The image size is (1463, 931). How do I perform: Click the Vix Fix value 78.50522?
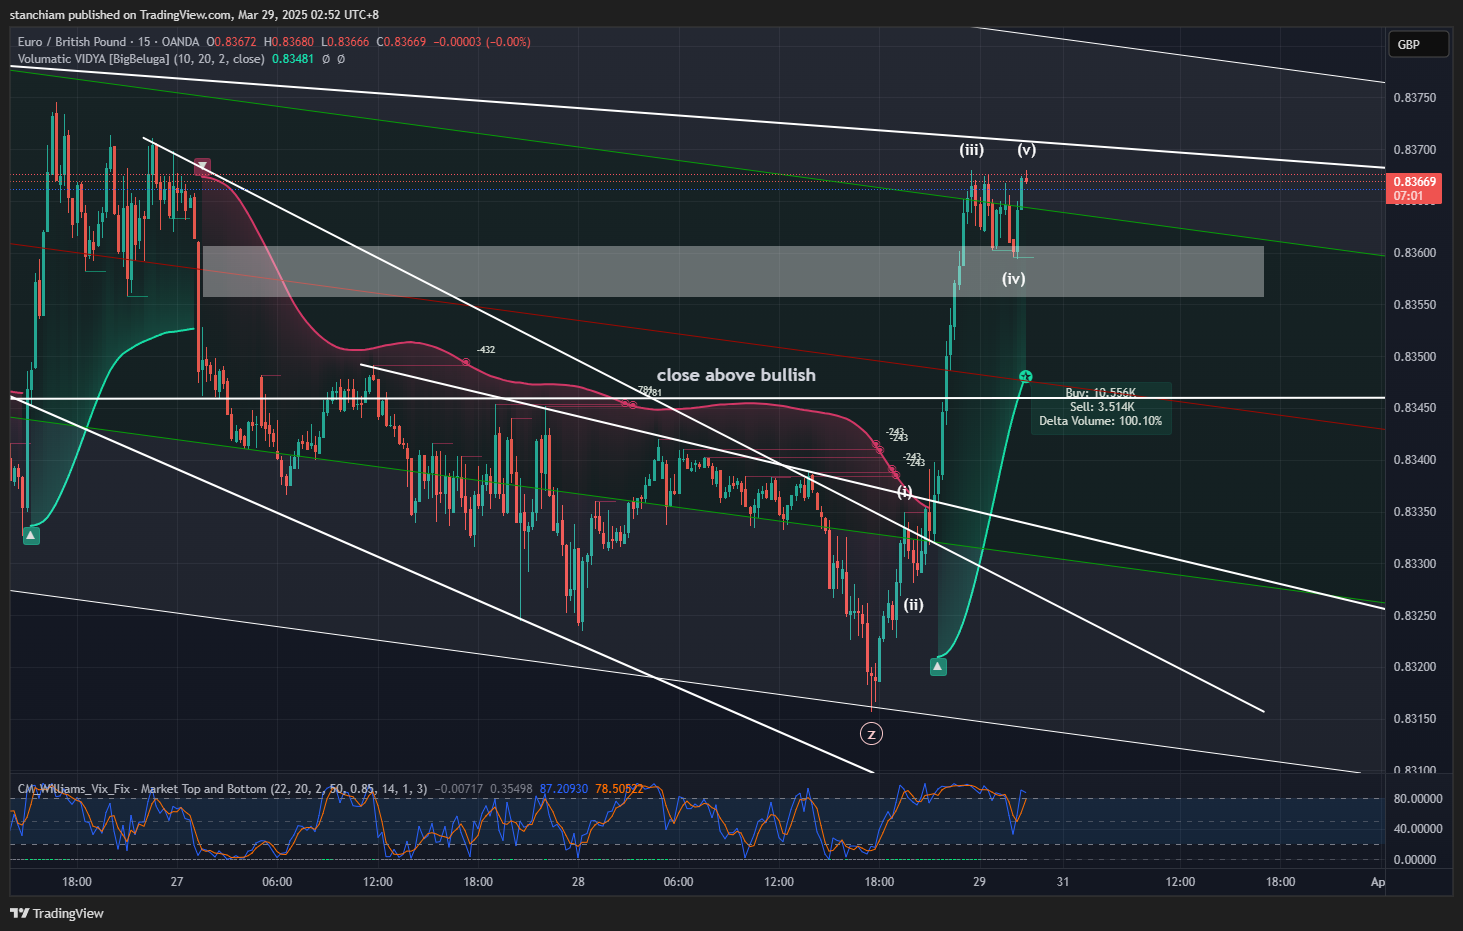point(620,789)
